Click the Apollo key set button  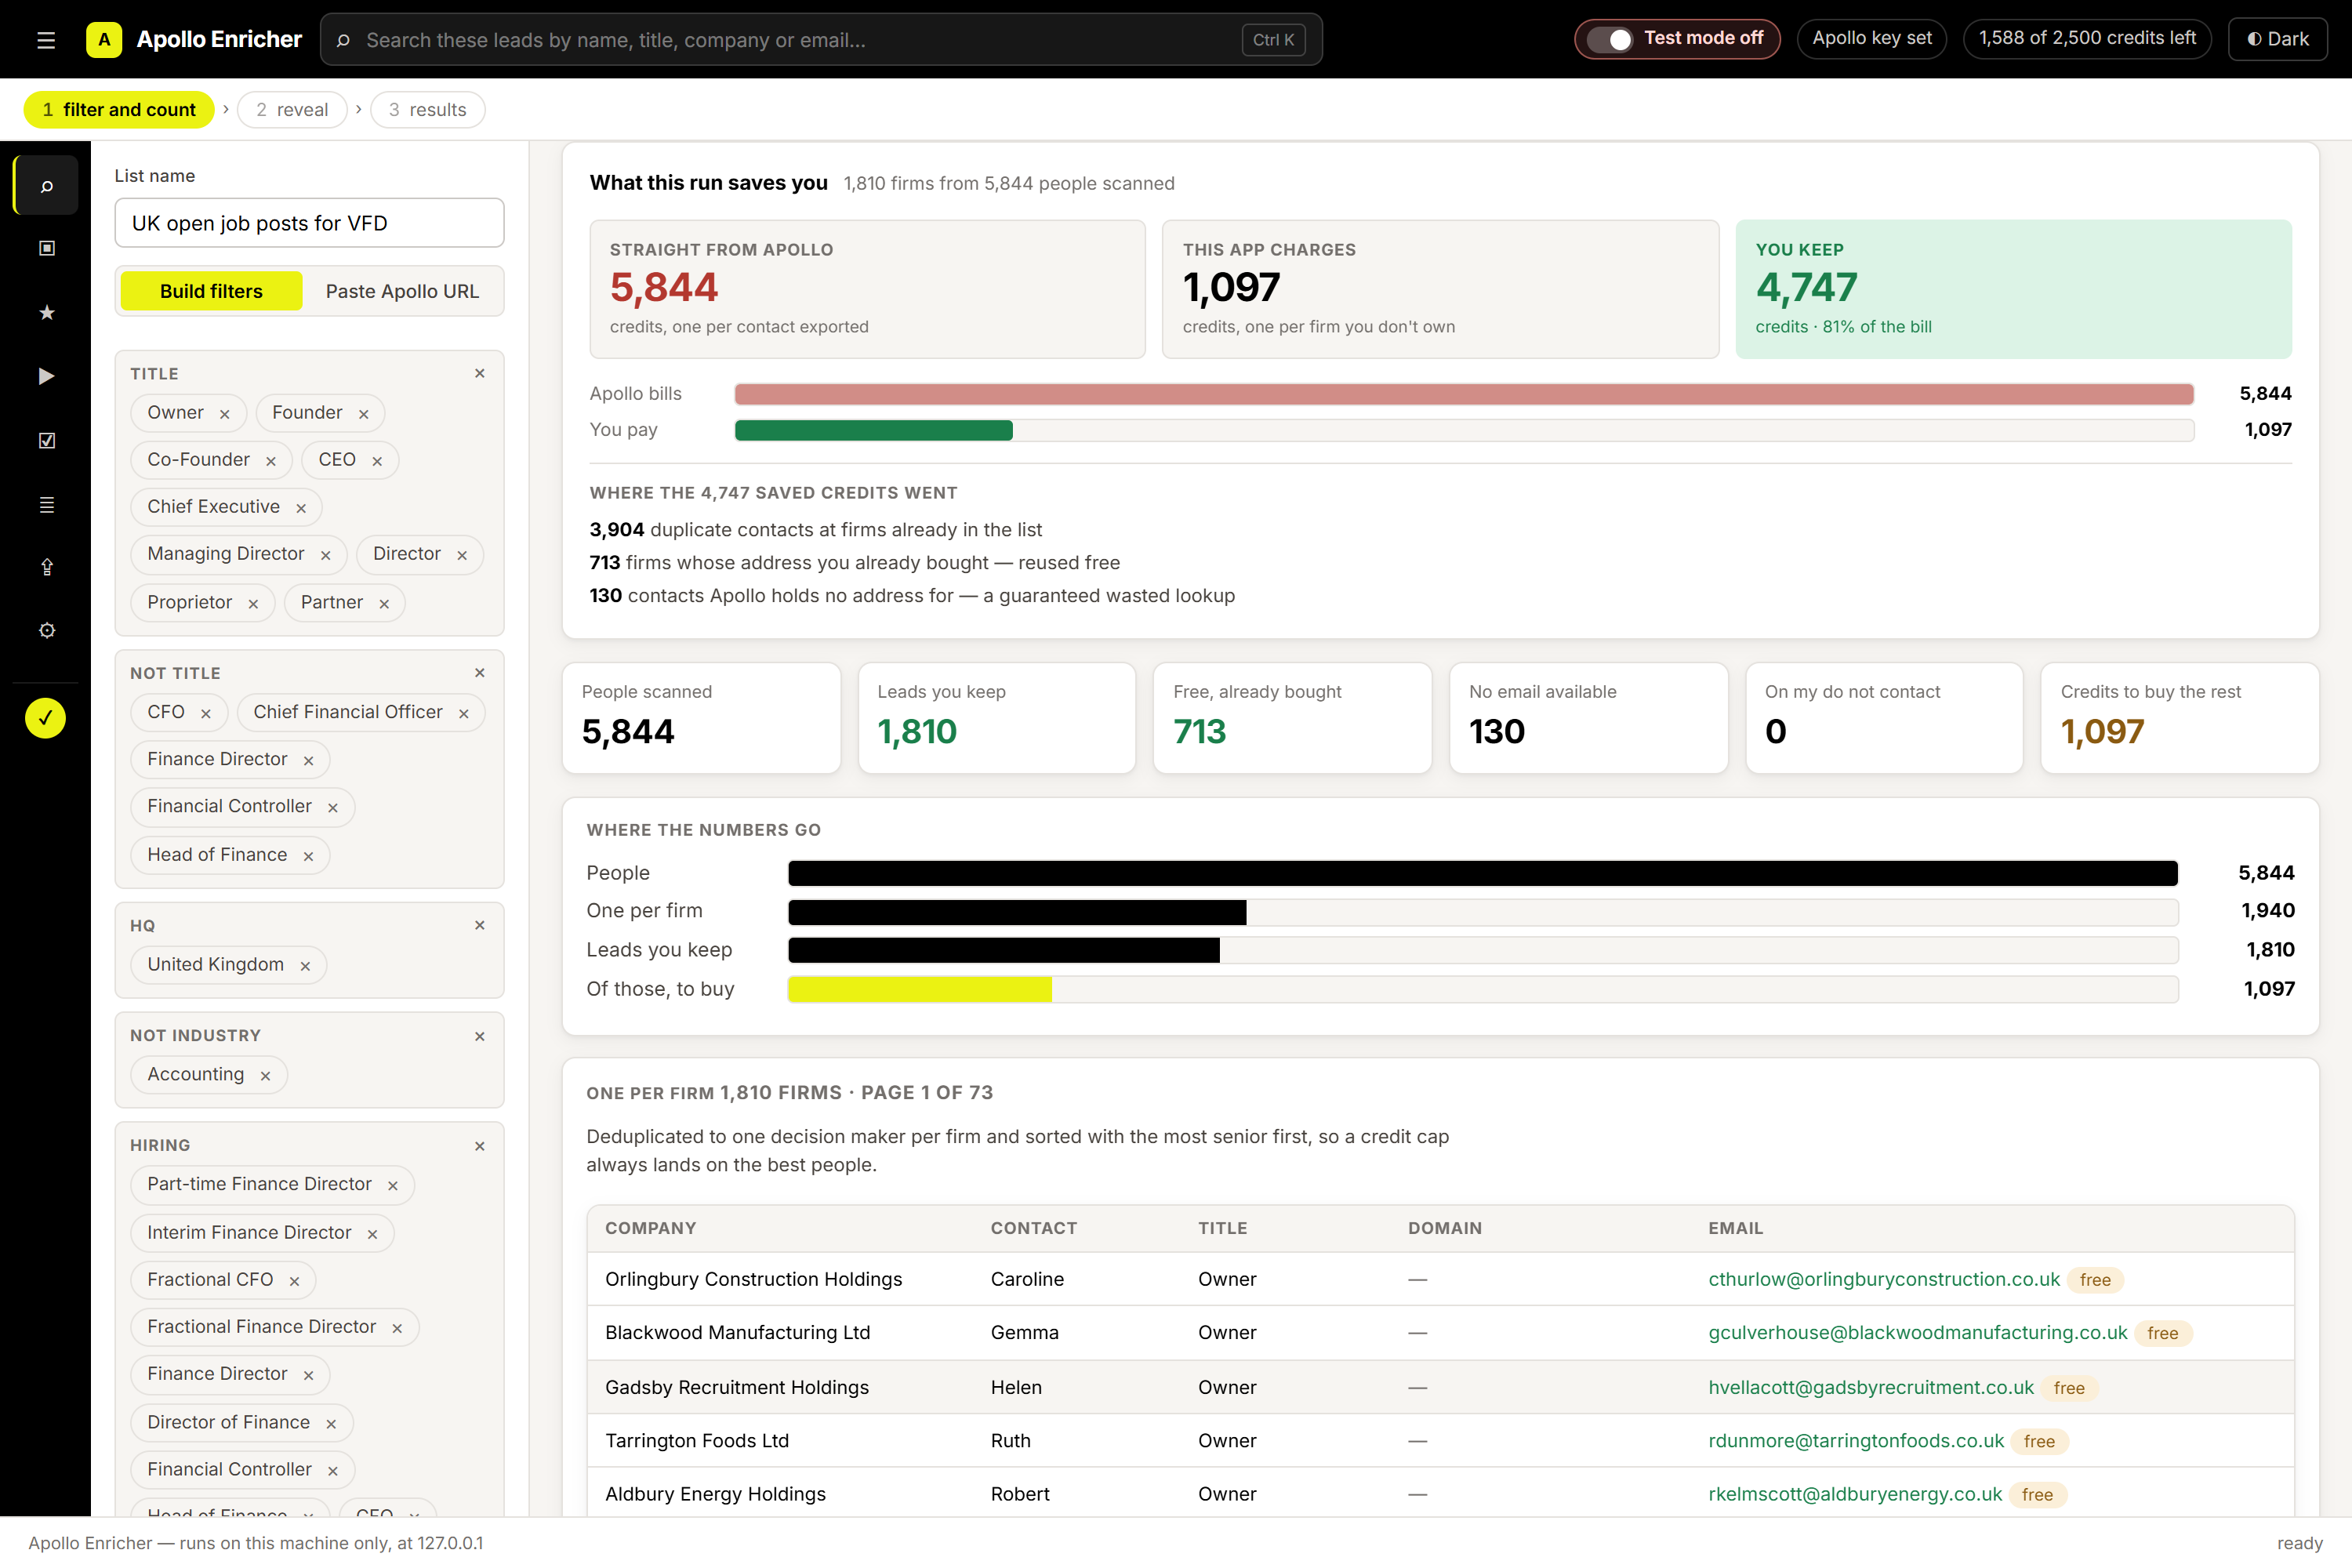[1872, 39]
